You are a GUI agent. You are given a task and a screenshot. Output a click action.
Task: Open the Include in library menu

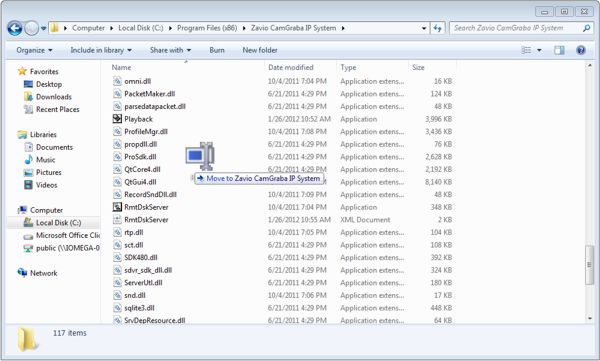101,50
